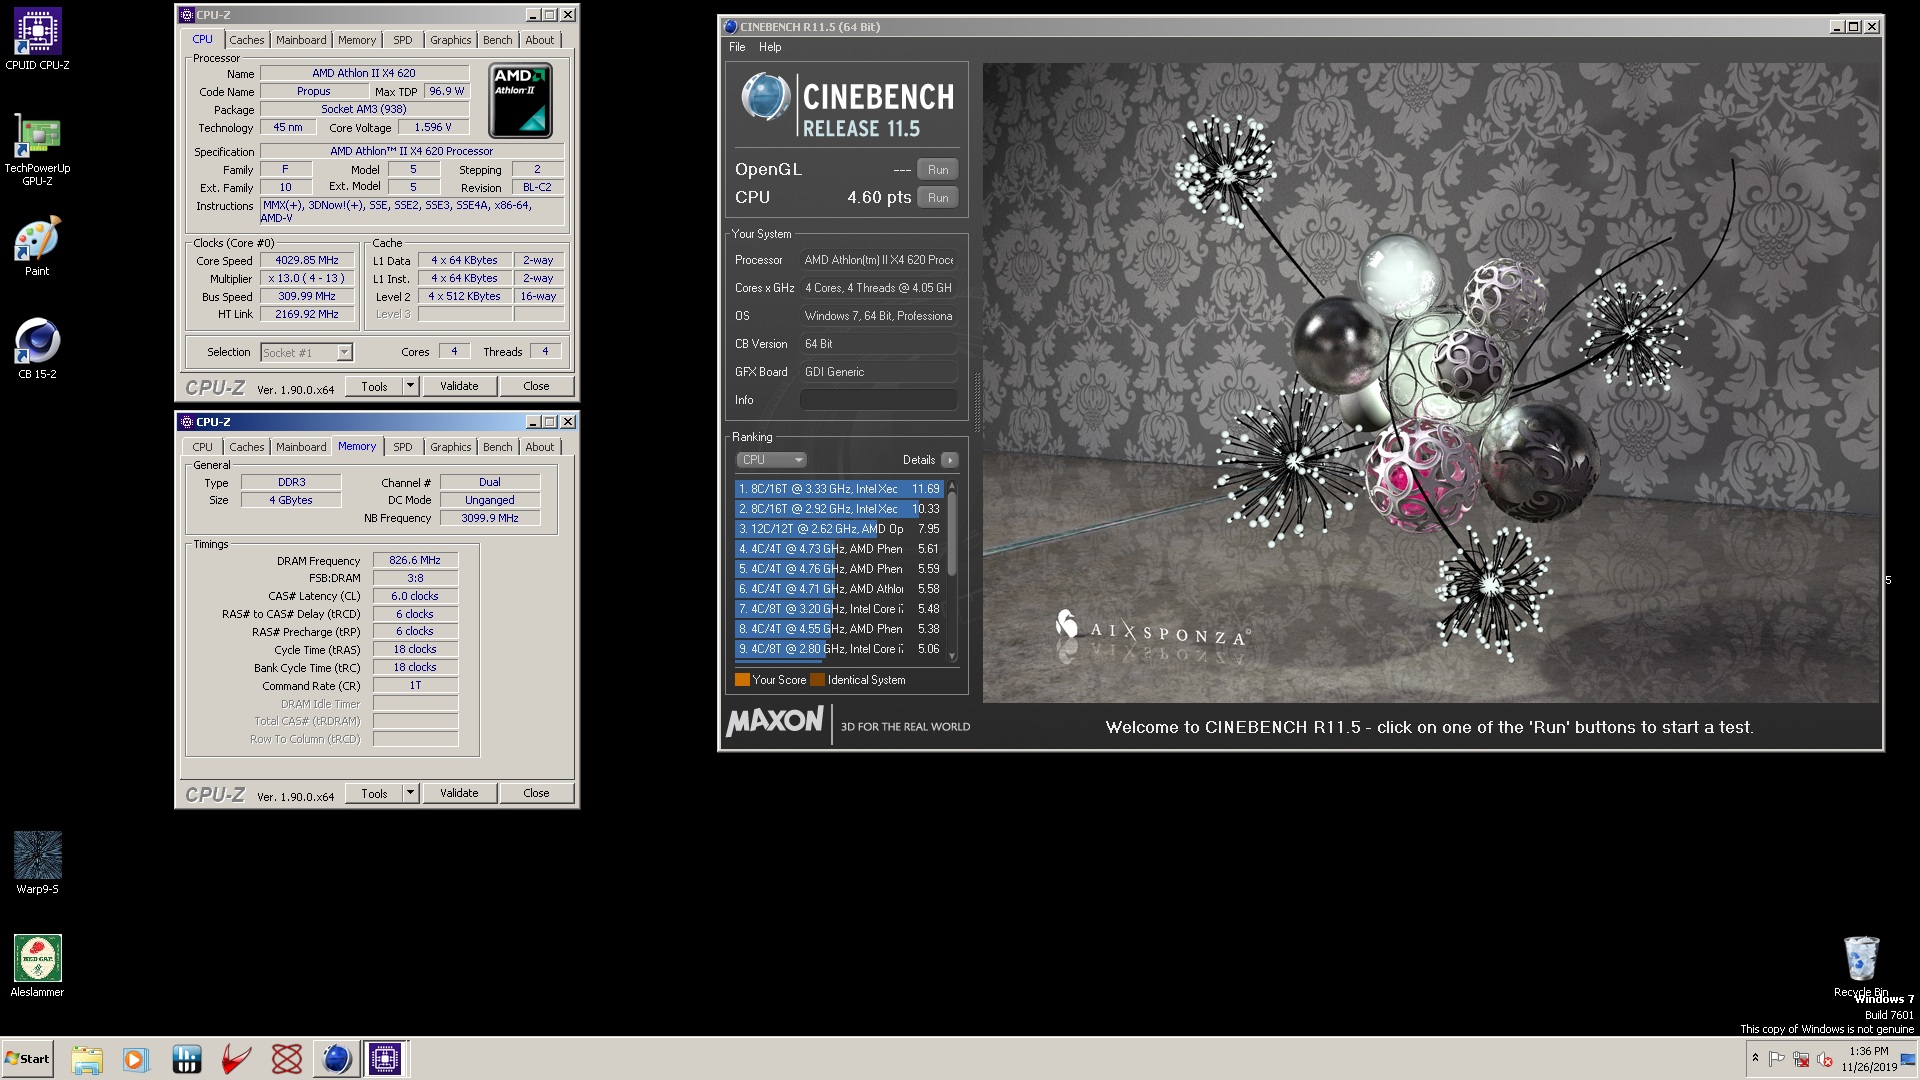Open the Warp9-5 desktop icon
Image resolution: width=1920 pixels, height=1080 pixels.
pos(37,863)
